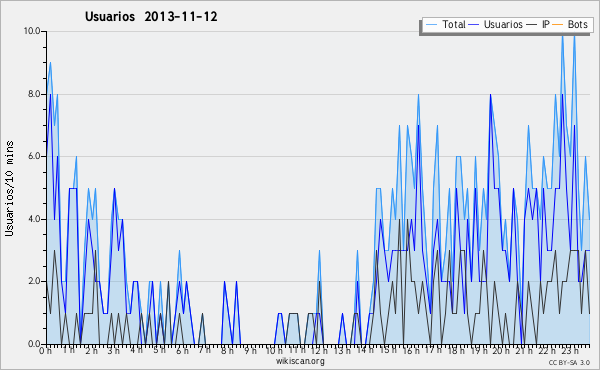600x370 pixels.
Task: Click the '23 h' x-axis label
Action: (x=570, y=350)
